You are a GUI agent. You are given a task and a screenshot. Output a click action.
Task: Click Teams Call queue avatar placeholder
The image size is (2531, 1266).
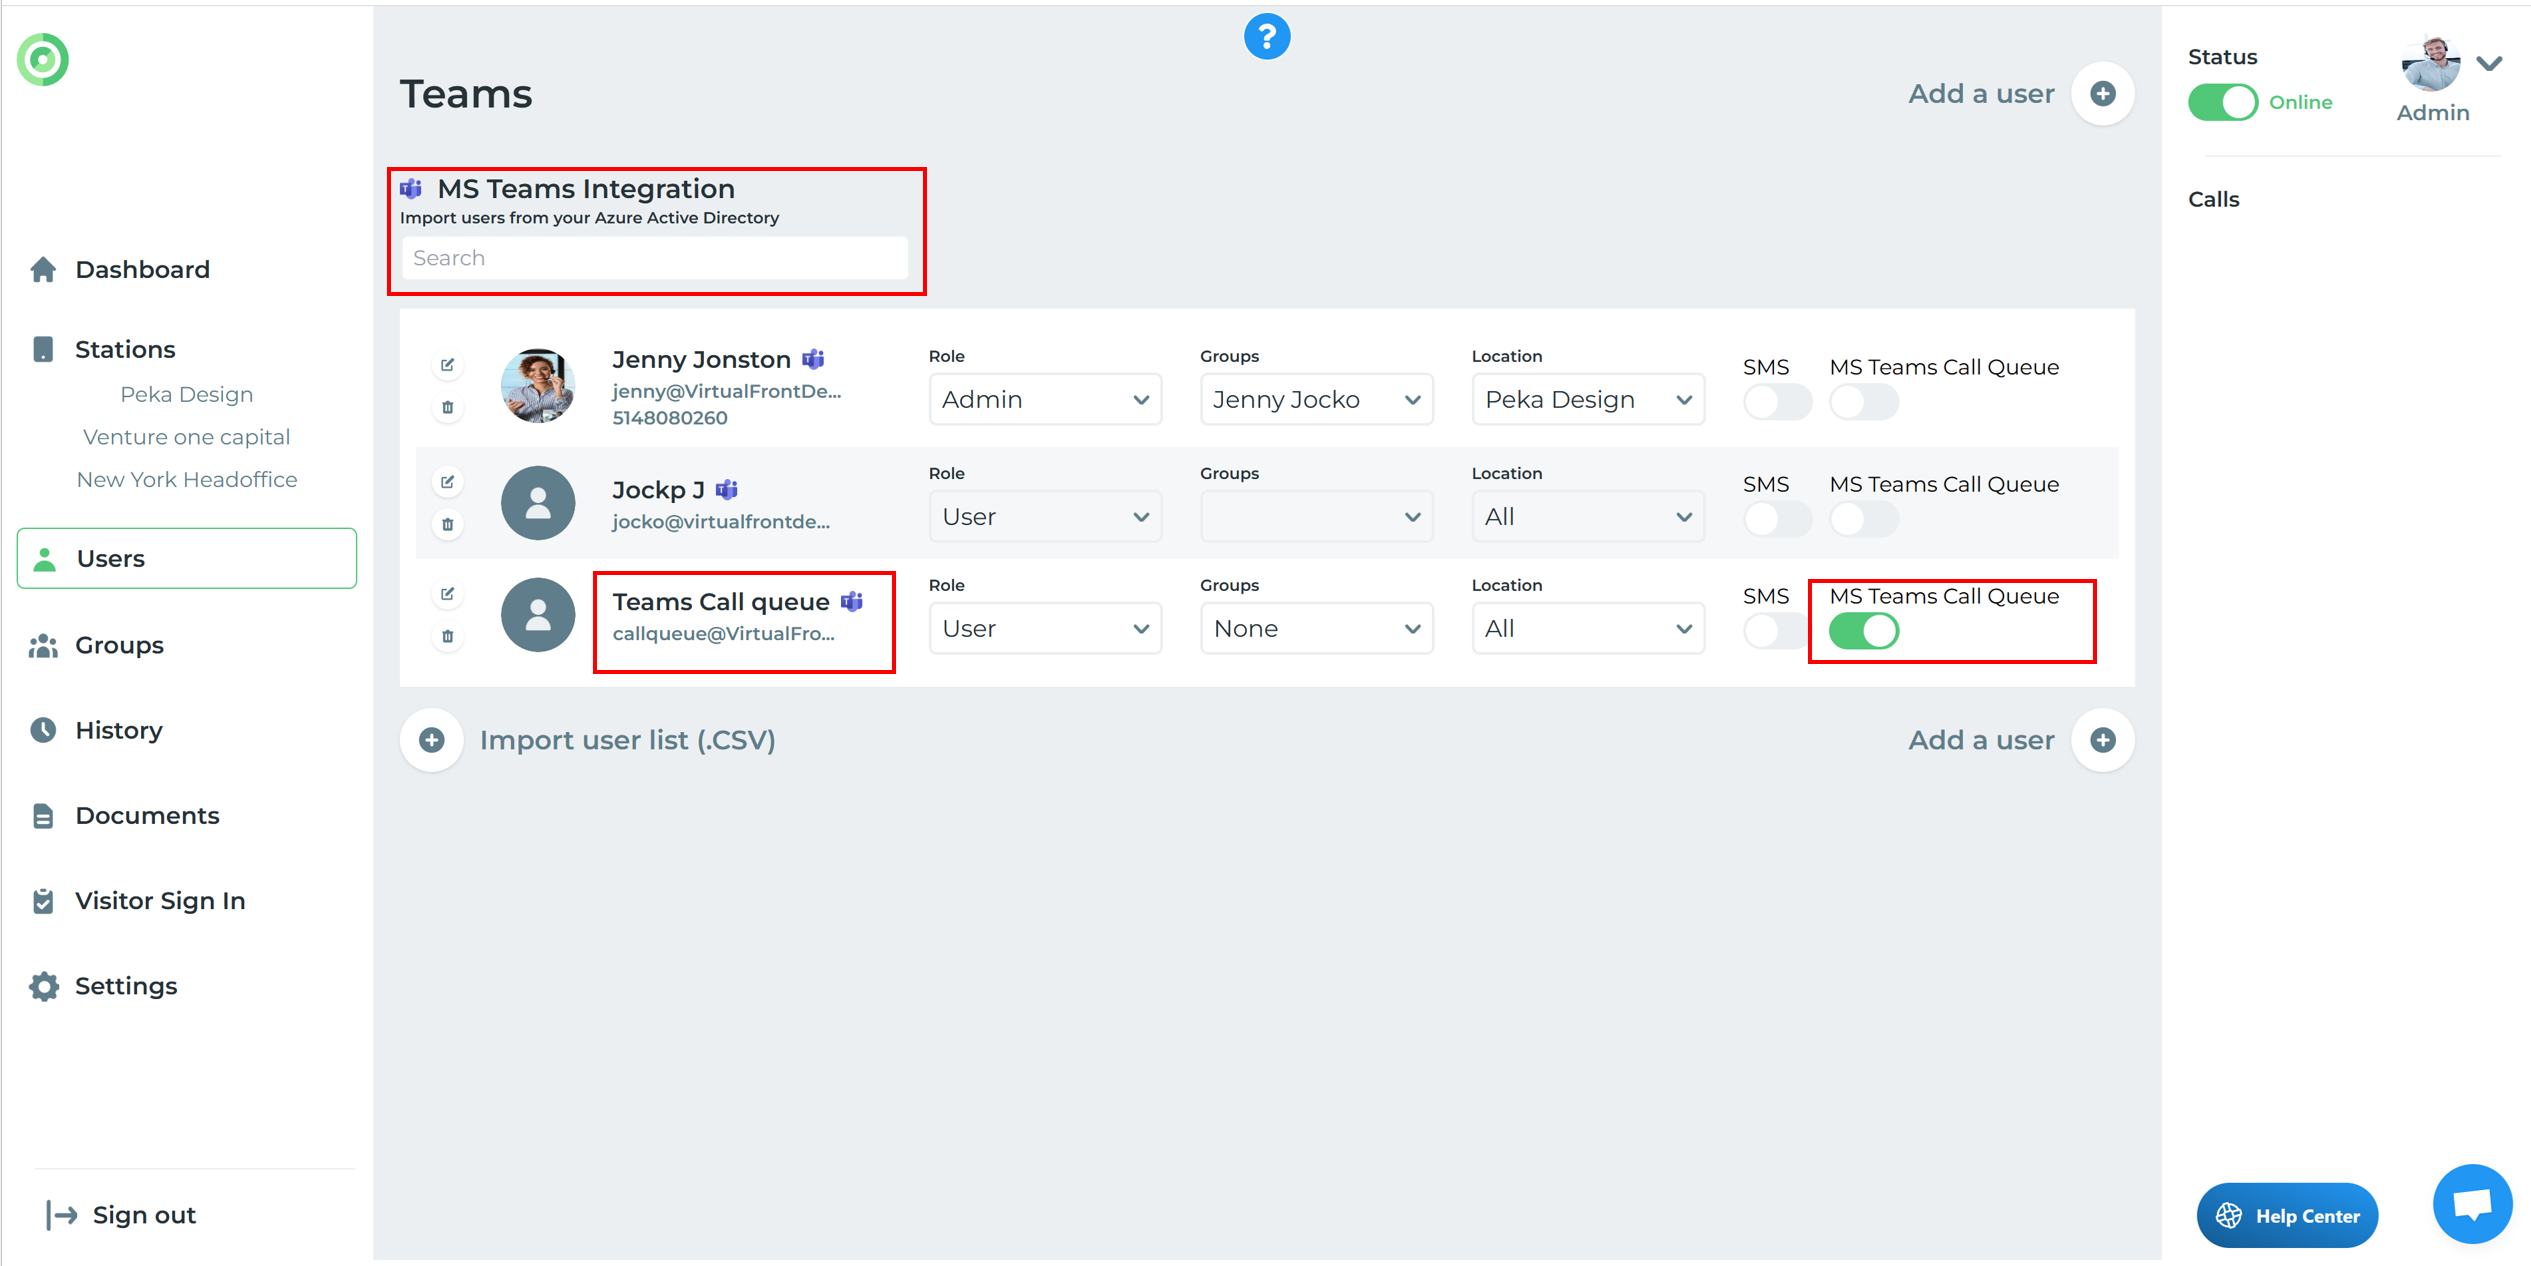(538, 615)
